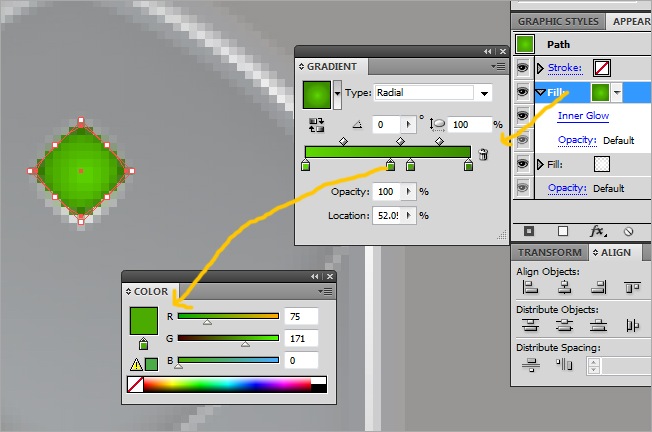This screenshot has height=432, width=652.
Task: Click Horizontal Align Center icon
Action: (564, 287)
